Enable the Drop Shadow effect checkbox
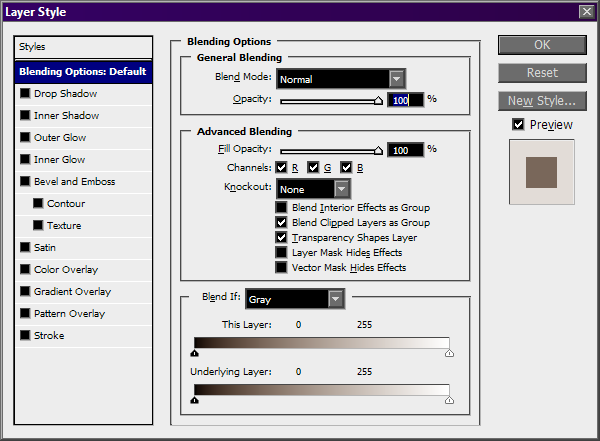 pyautogui.click(x=26, y=94)
